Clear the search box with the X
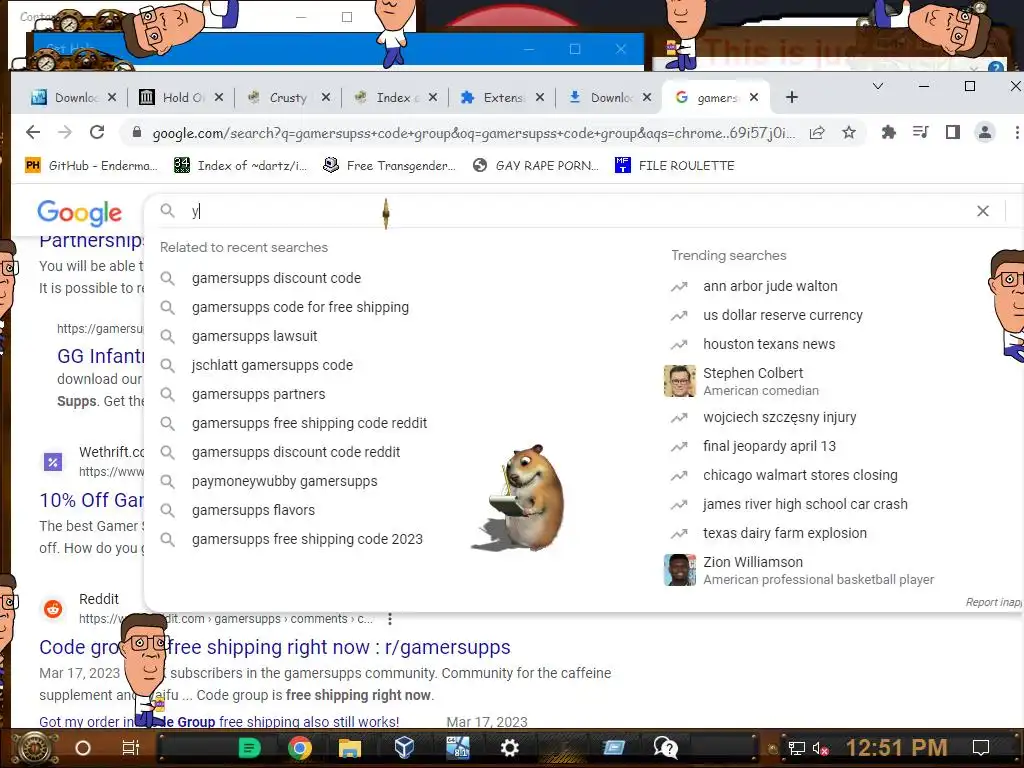 tap(983, 211)
